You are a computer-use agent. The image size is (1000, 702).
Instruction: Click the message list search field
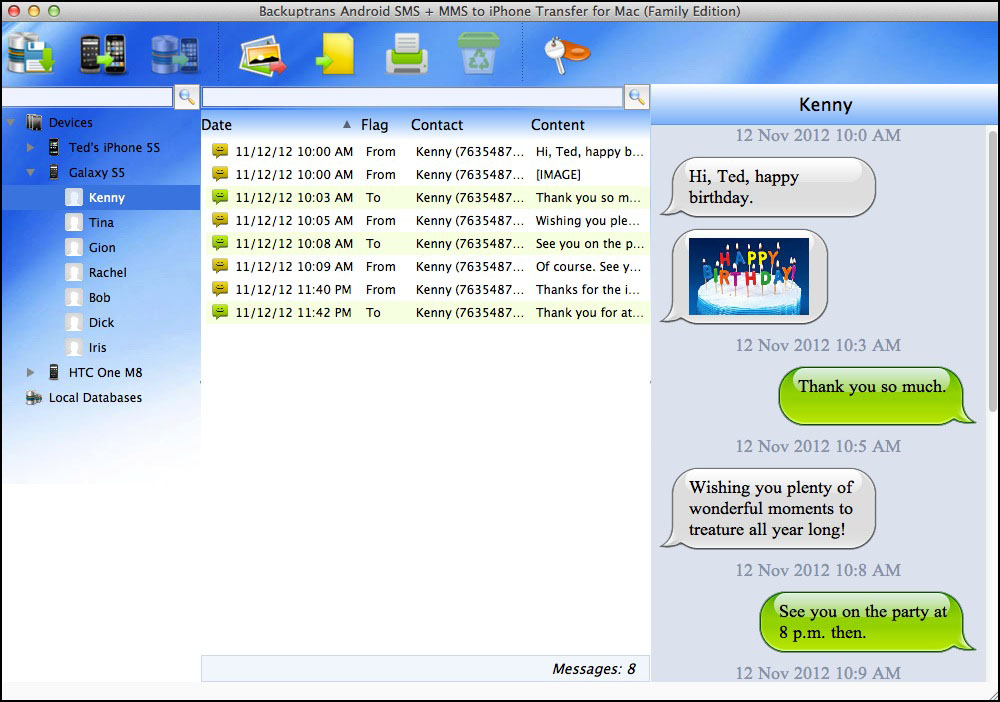pyautogui.click(x=413, y=97)
